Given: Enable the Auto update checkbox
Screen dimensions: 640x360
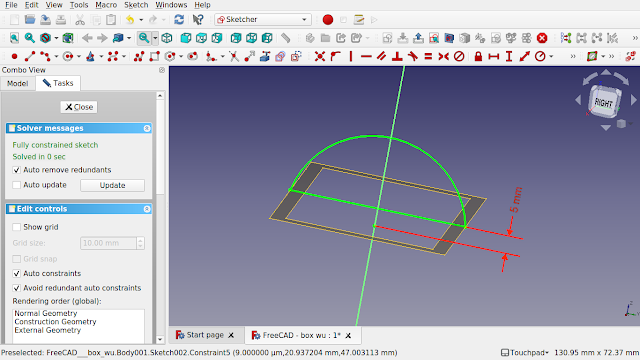Looking at the screenshot, I should (x=16, y=185).
